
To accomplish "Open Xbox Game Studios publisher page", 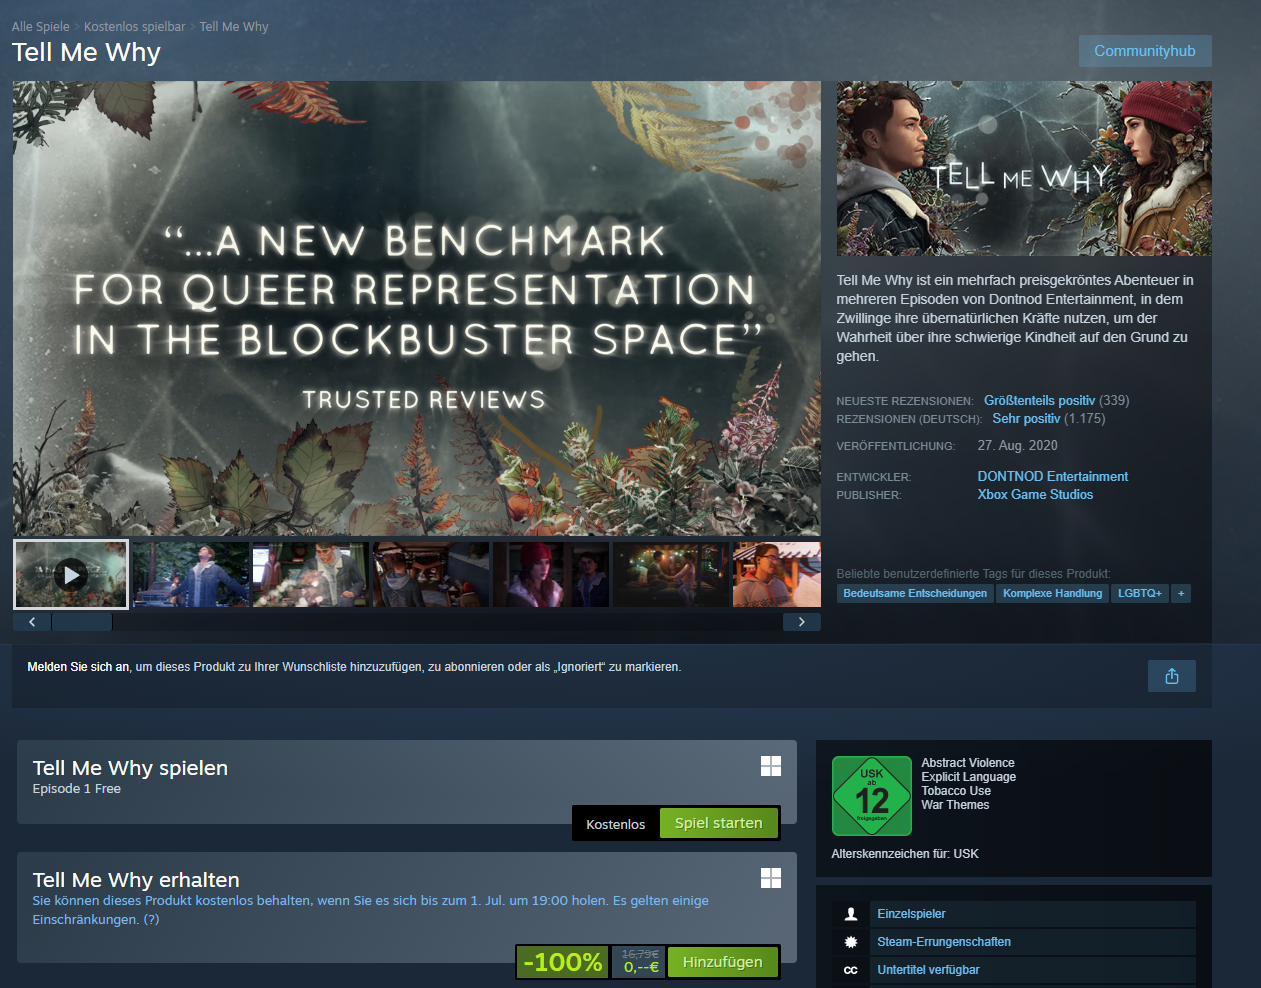I will pos(1035,495).
